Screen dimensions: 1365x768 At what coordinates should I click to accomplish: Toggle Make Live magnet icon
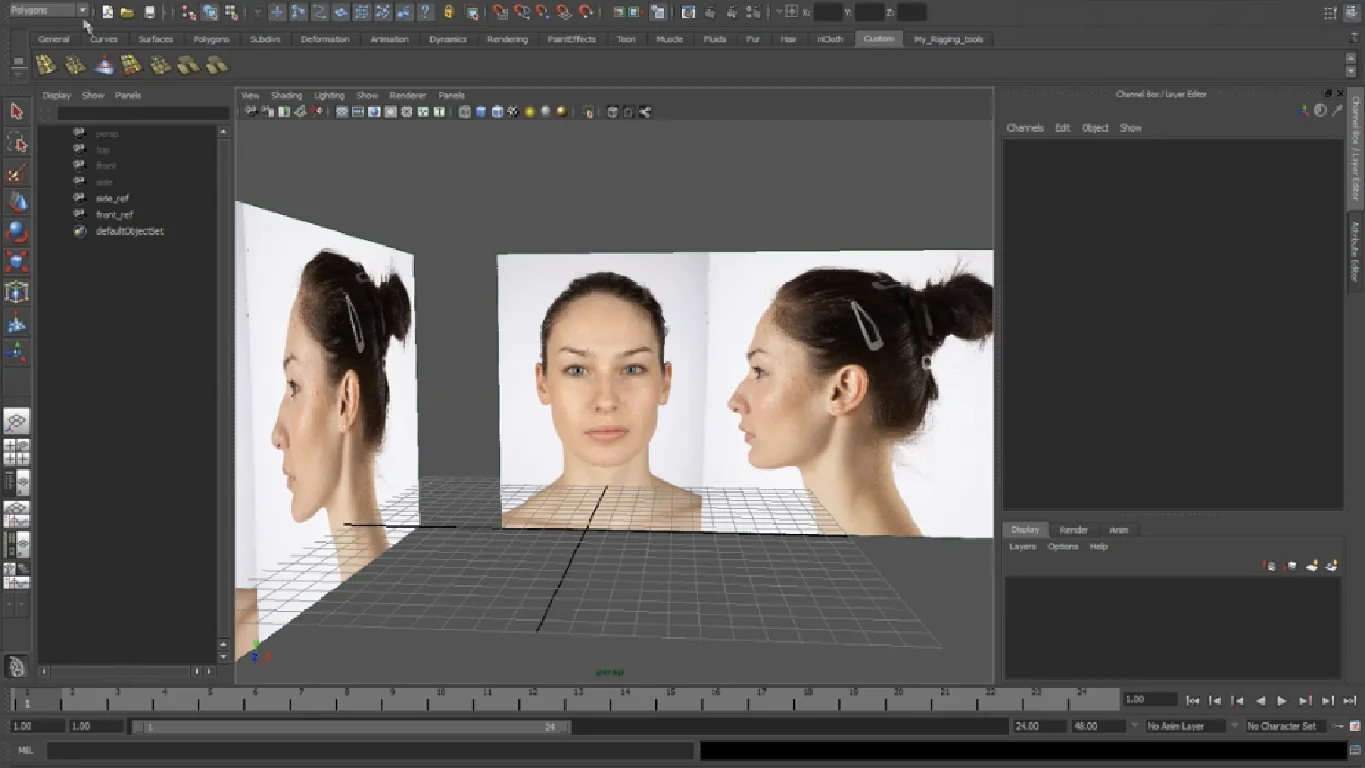coord(585,12)
